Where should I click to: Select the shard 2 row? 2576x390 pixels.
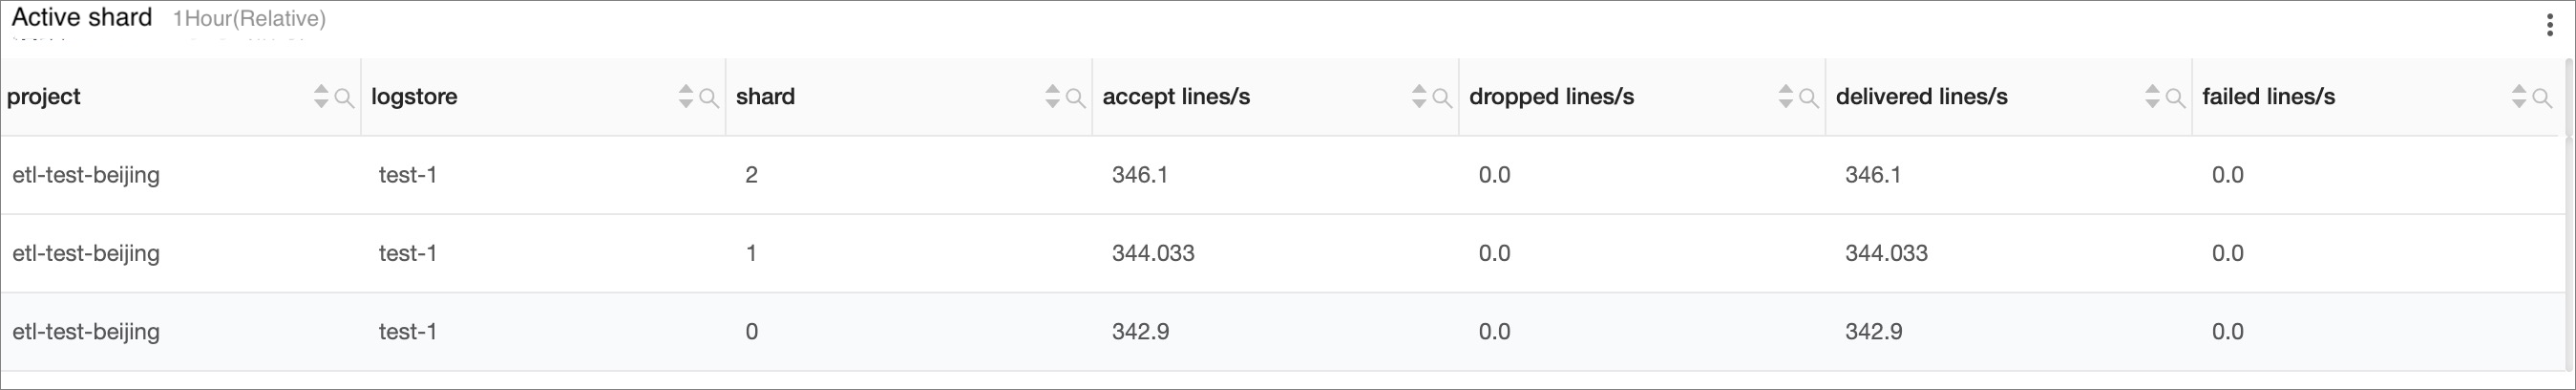point(1282,175)
